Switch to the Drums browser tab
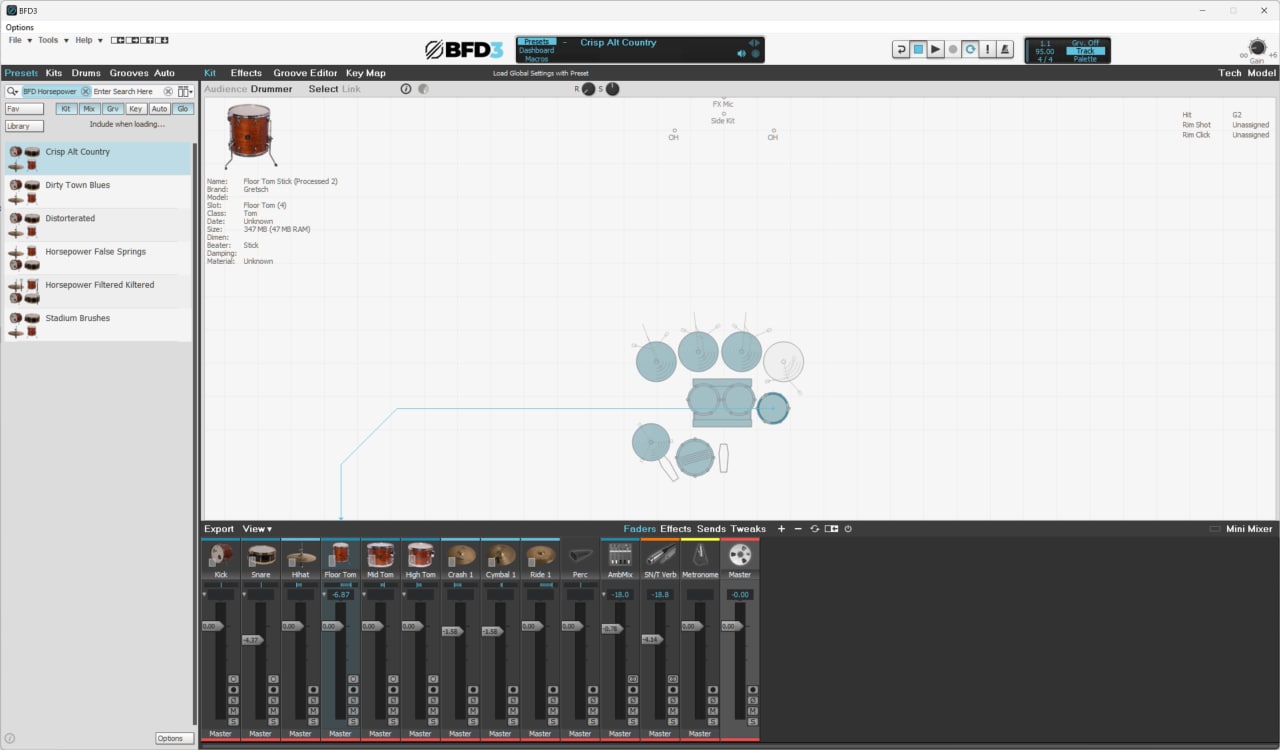The width and height of the screenshot is (1280, 750). click(86, 73)
